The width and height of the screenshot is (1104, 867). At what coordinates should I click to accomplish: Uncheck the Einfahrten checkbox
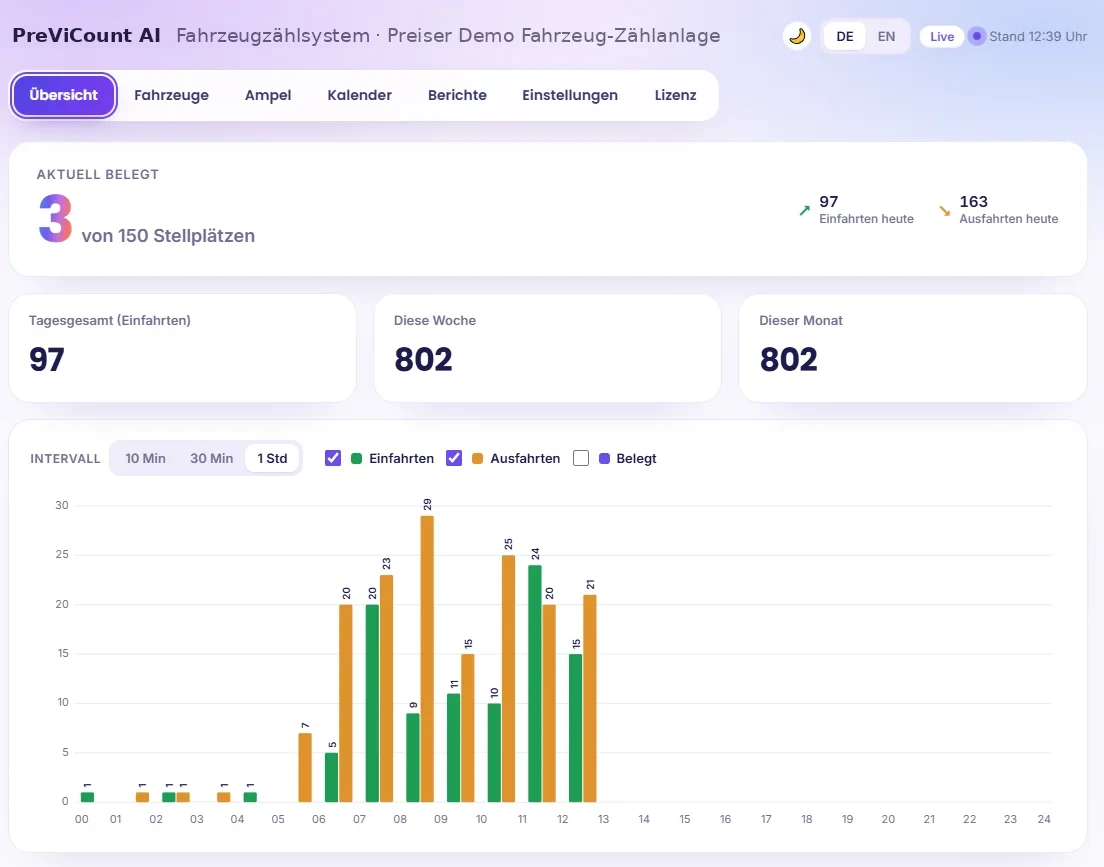(333, 459)
